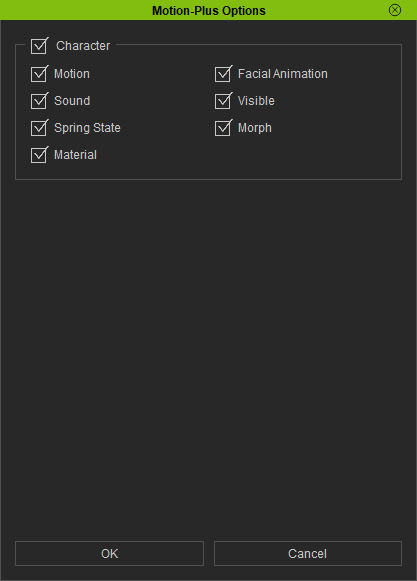Click the Sound label text
Screen dimensions: 417x581
[x=72, y=101]
